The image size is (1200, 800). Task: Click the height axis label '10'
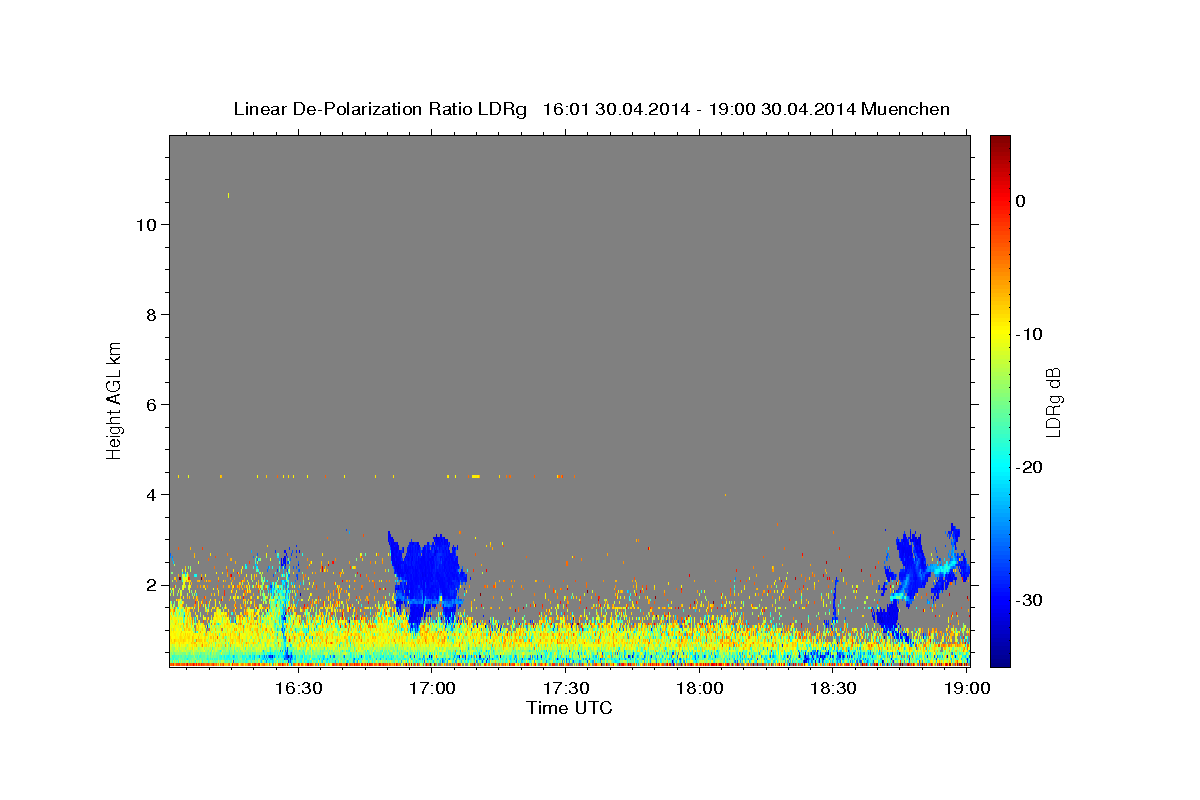tap(145, 225)
